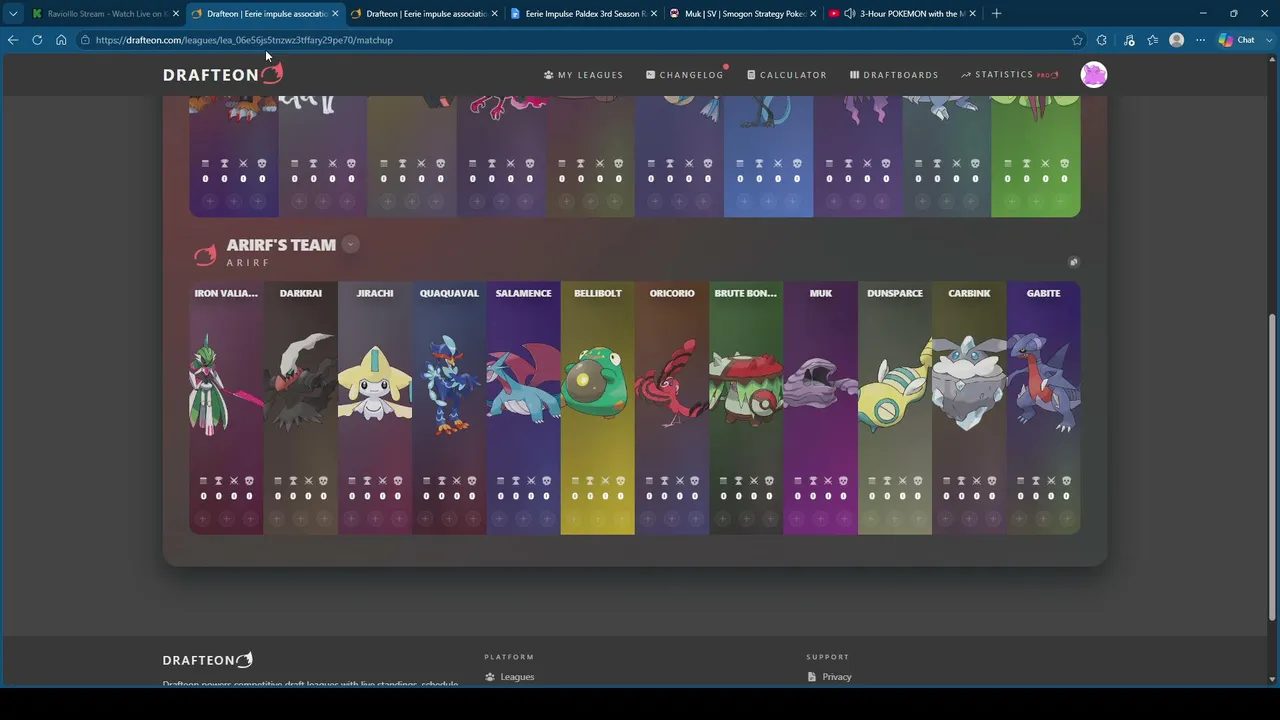Mute the 3-Hour POKEMON tab's audio

(850, 14)
